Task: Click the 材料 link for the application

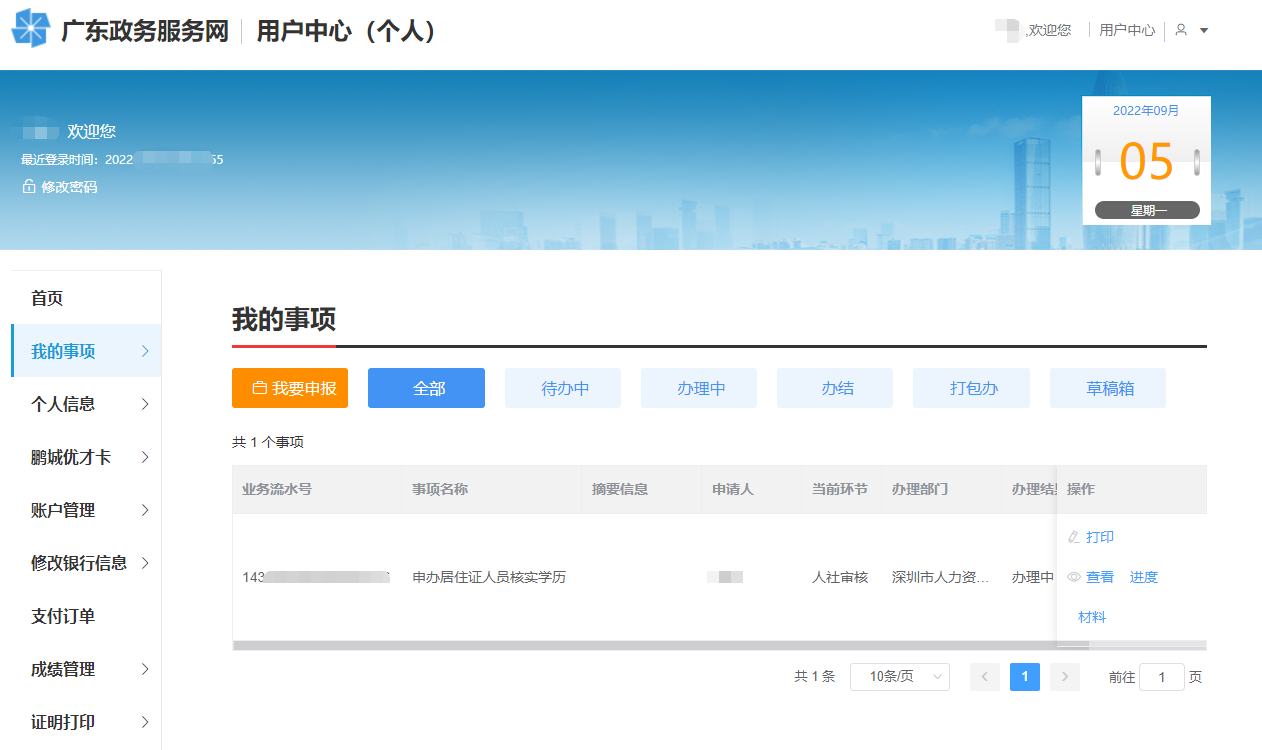Action: pyautogui.click(x=1092, y=617)
